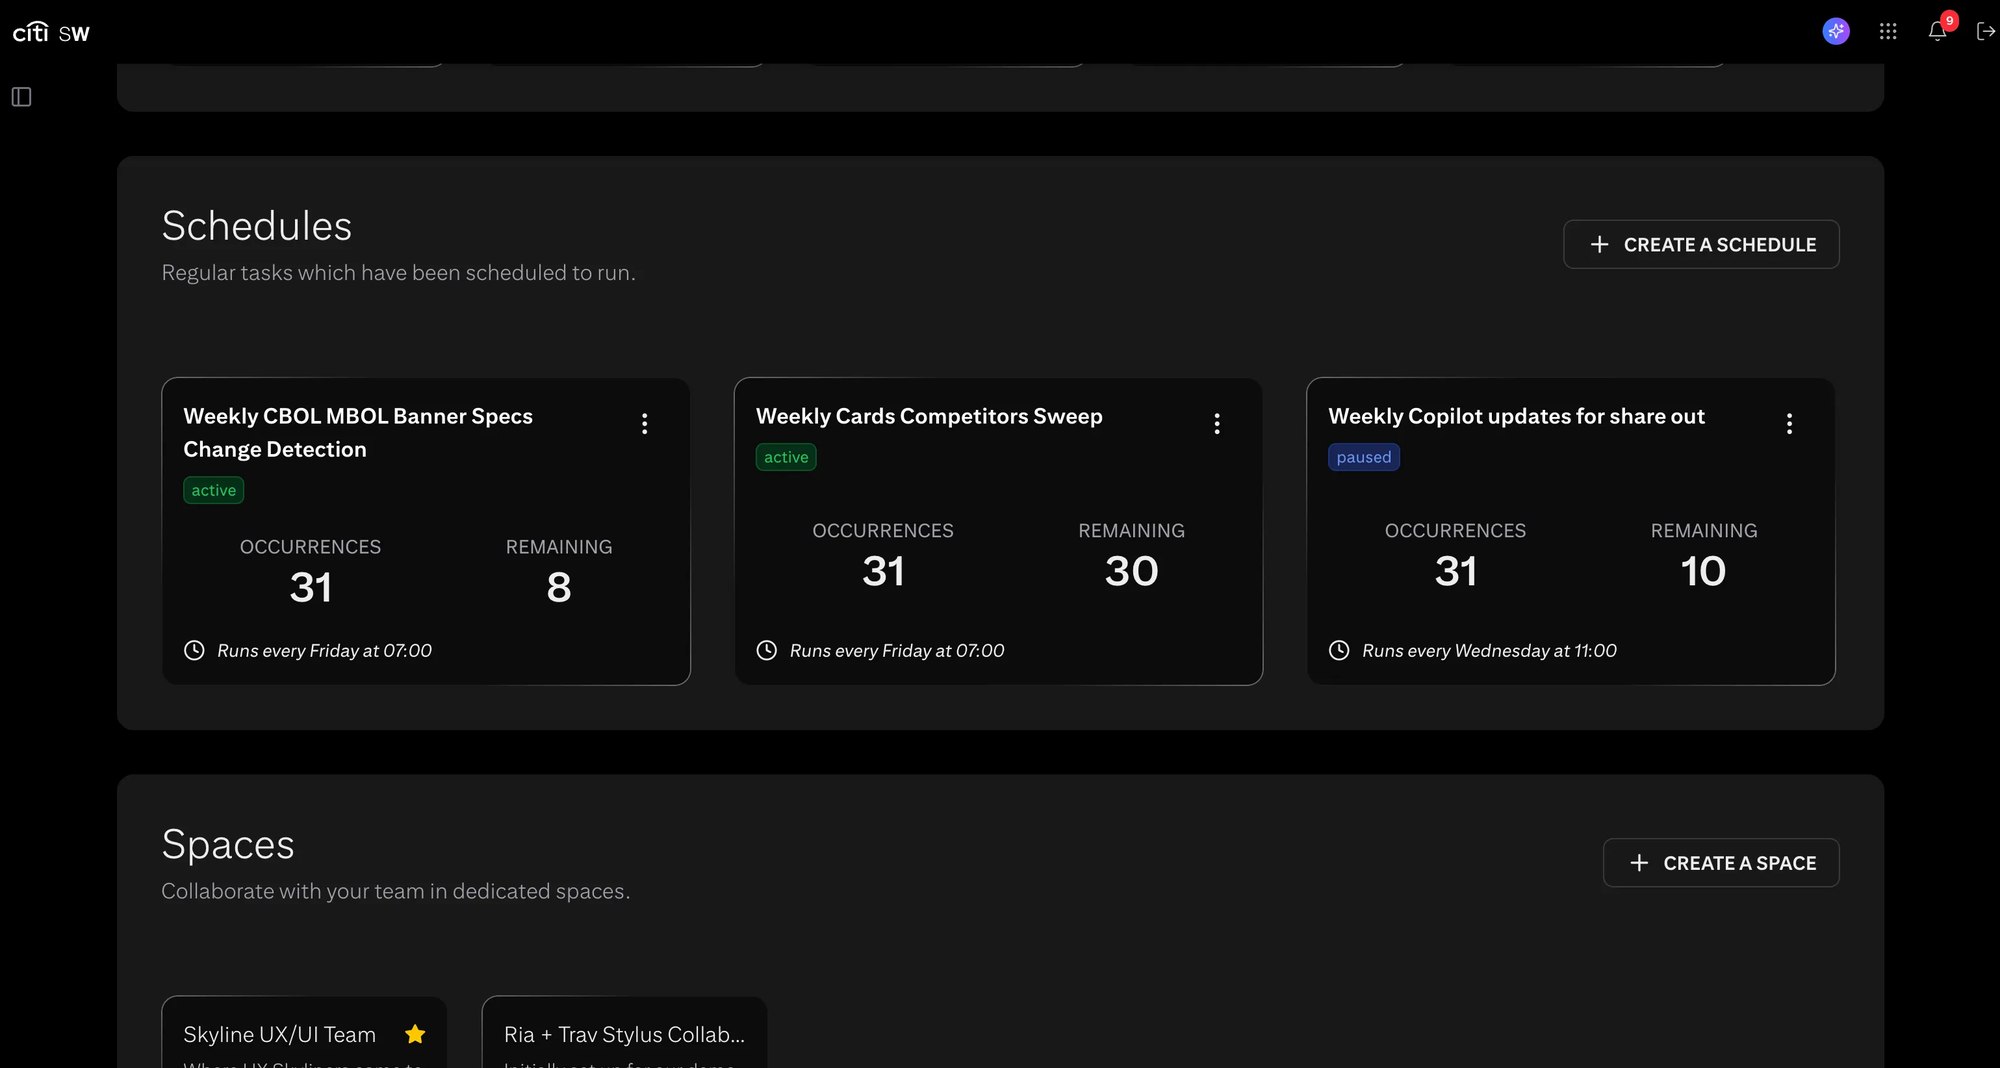This screenshot has height=1068, width=2000.
Task: Click Create a Space button
Action: coord(1721,862)
